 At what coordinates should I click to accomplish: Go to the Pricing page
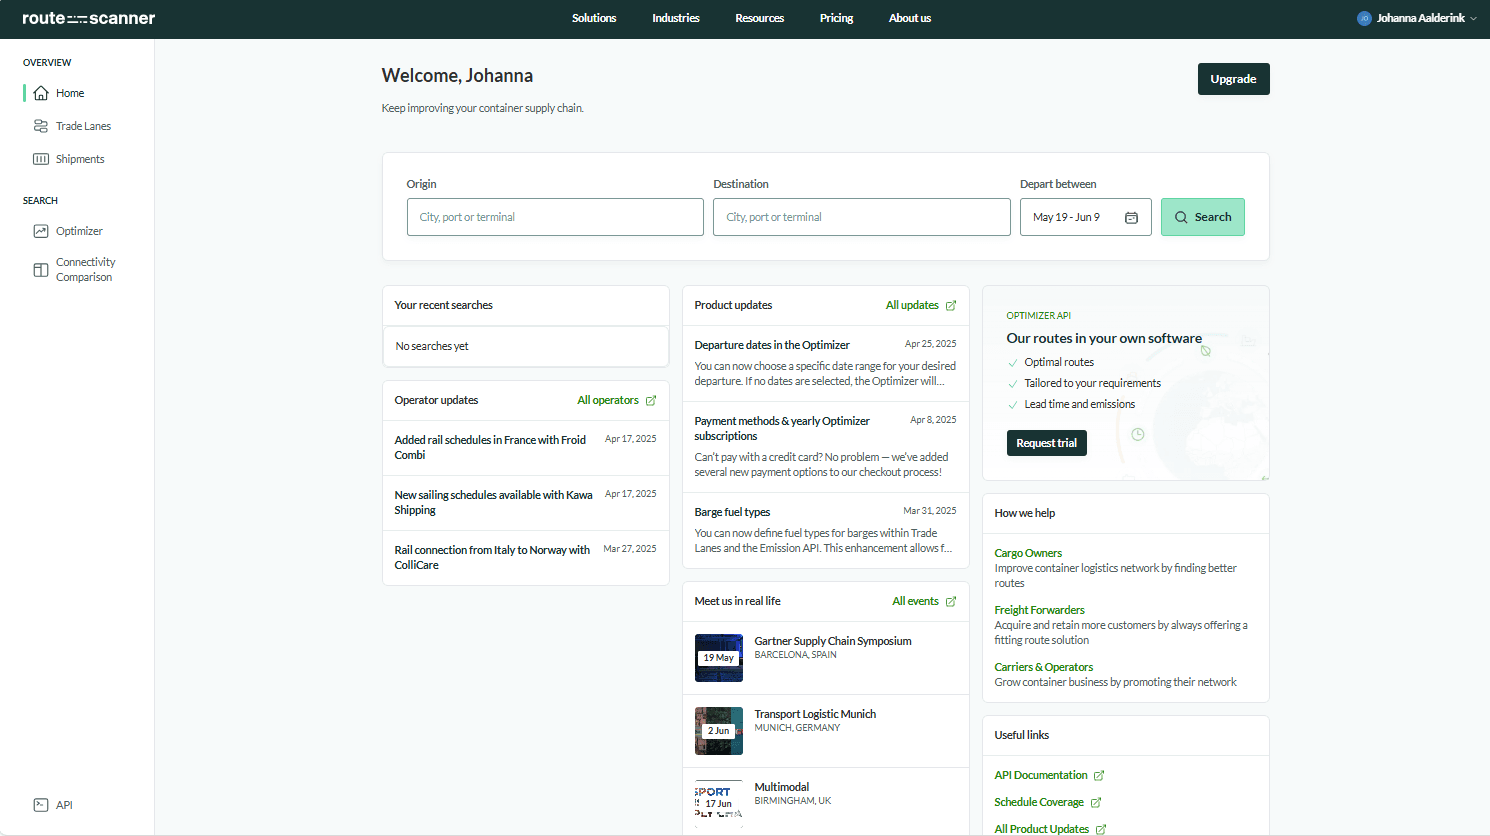(x=837, y=18)
